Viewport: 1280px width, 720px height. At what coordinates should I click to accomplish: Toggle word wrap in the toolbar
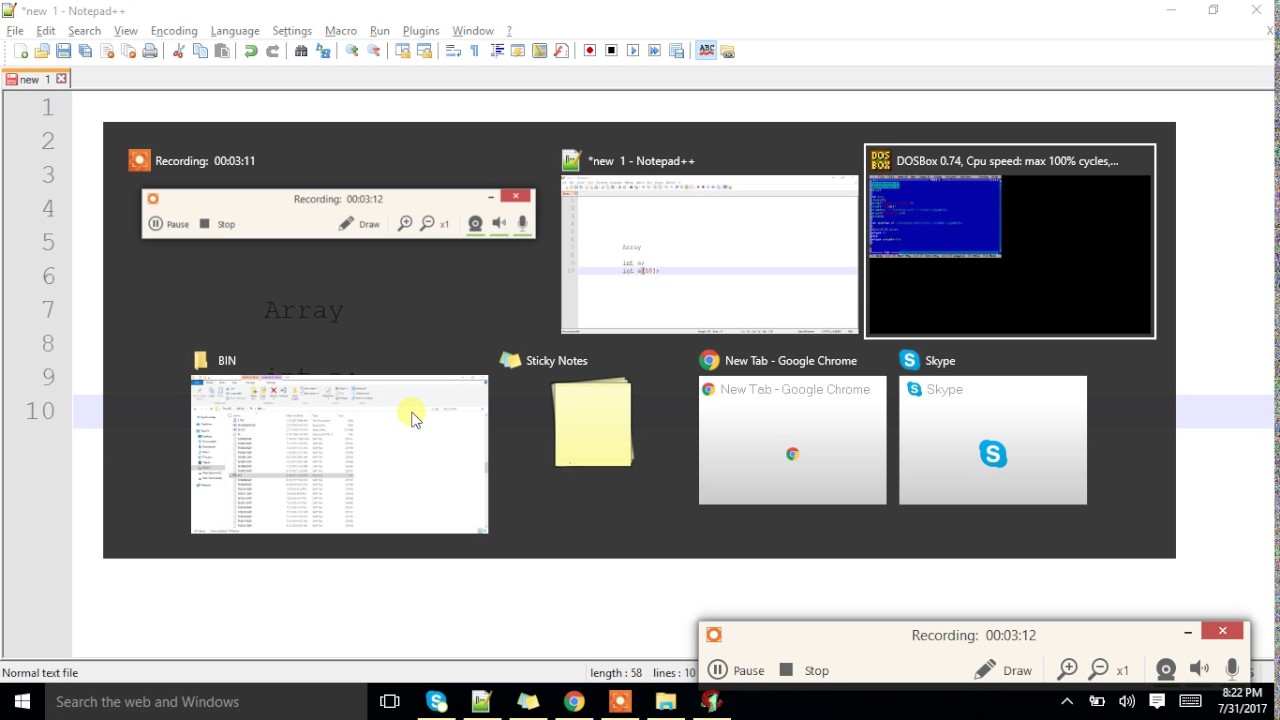tap(453, 51)
